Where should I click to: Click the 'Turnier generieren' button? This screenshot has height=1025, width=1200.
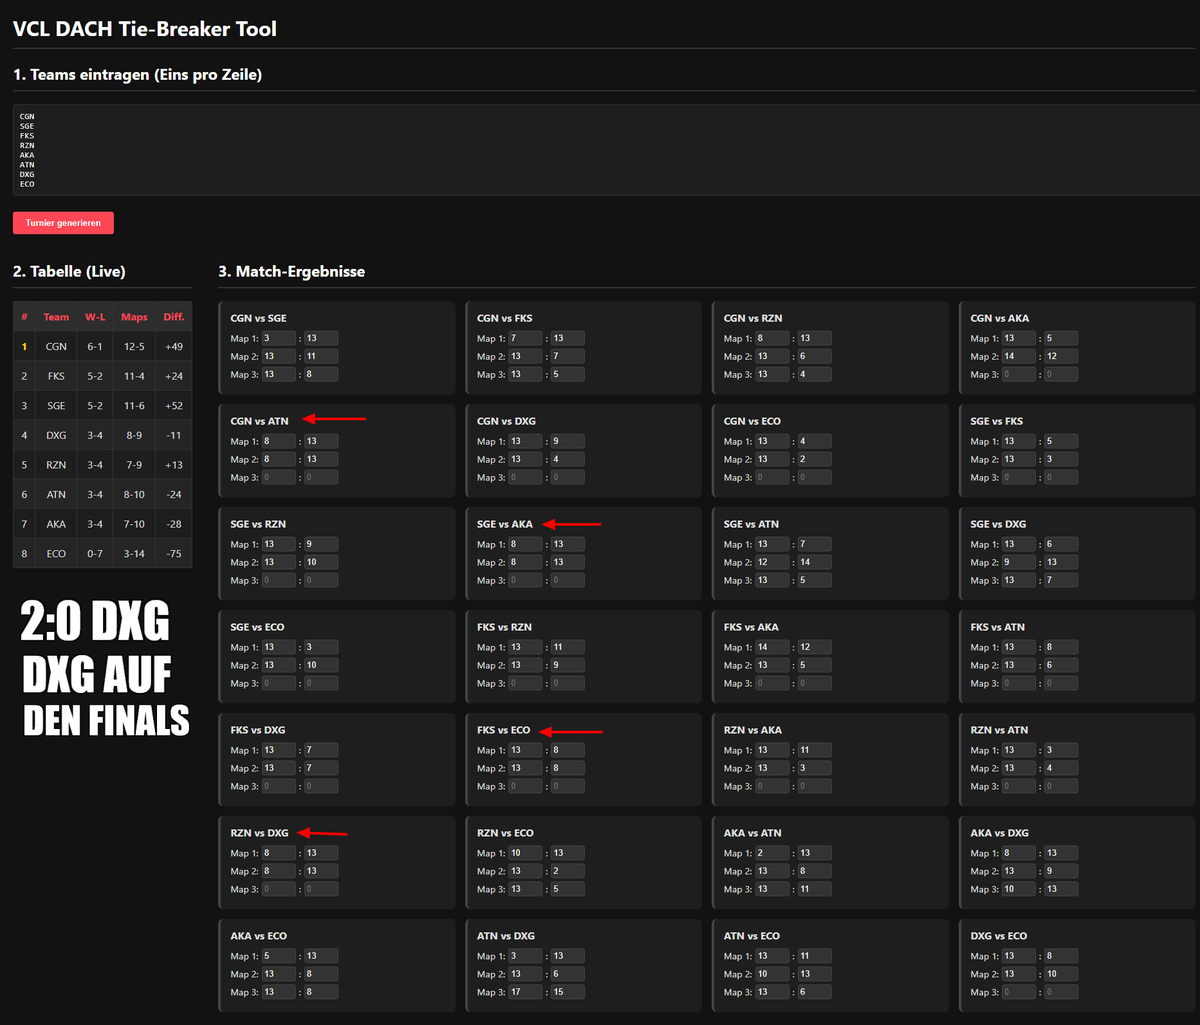coord(63,223)
